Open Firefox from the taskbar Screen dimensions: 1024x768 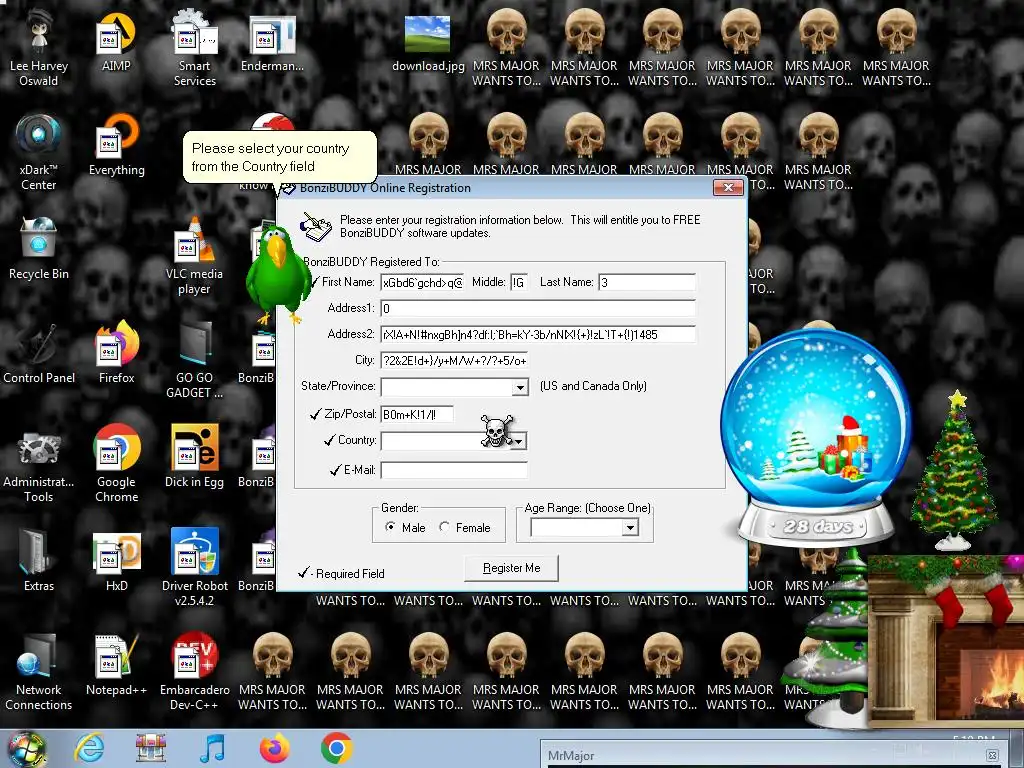point(275,748)
